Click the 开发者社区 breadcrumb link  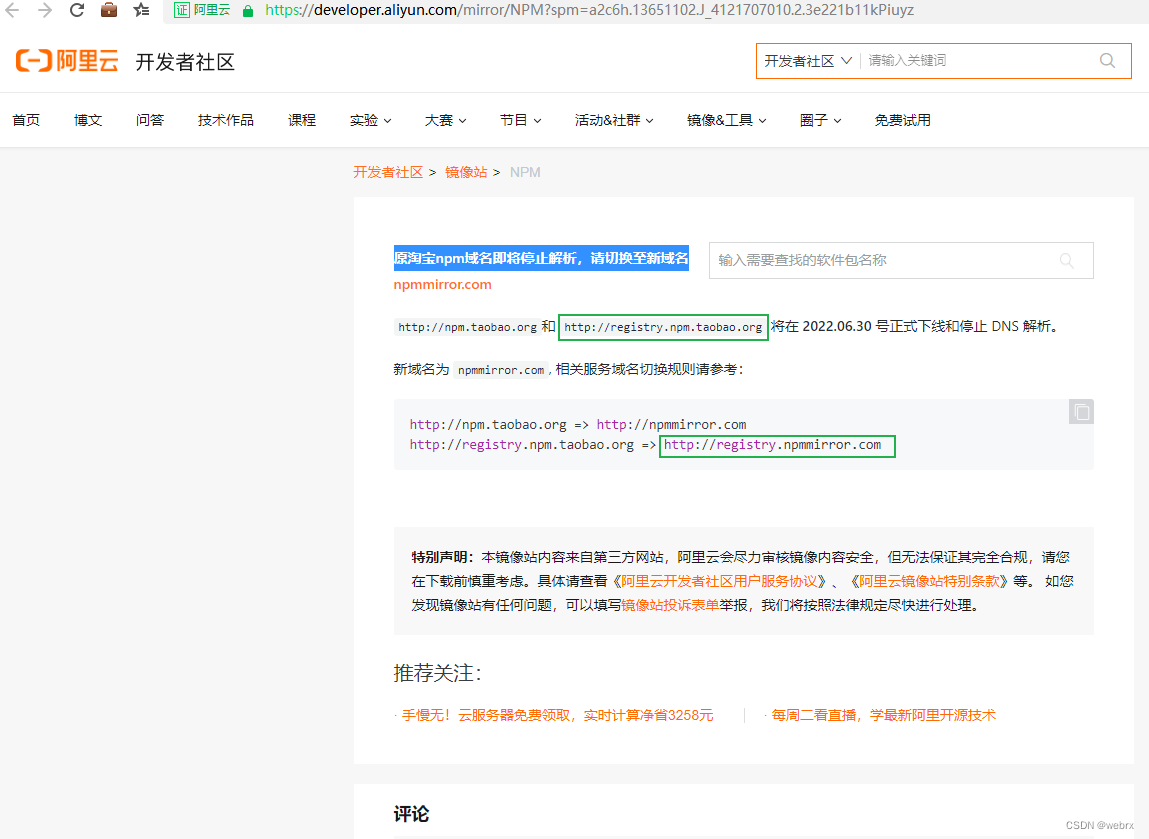click(388, 172)
